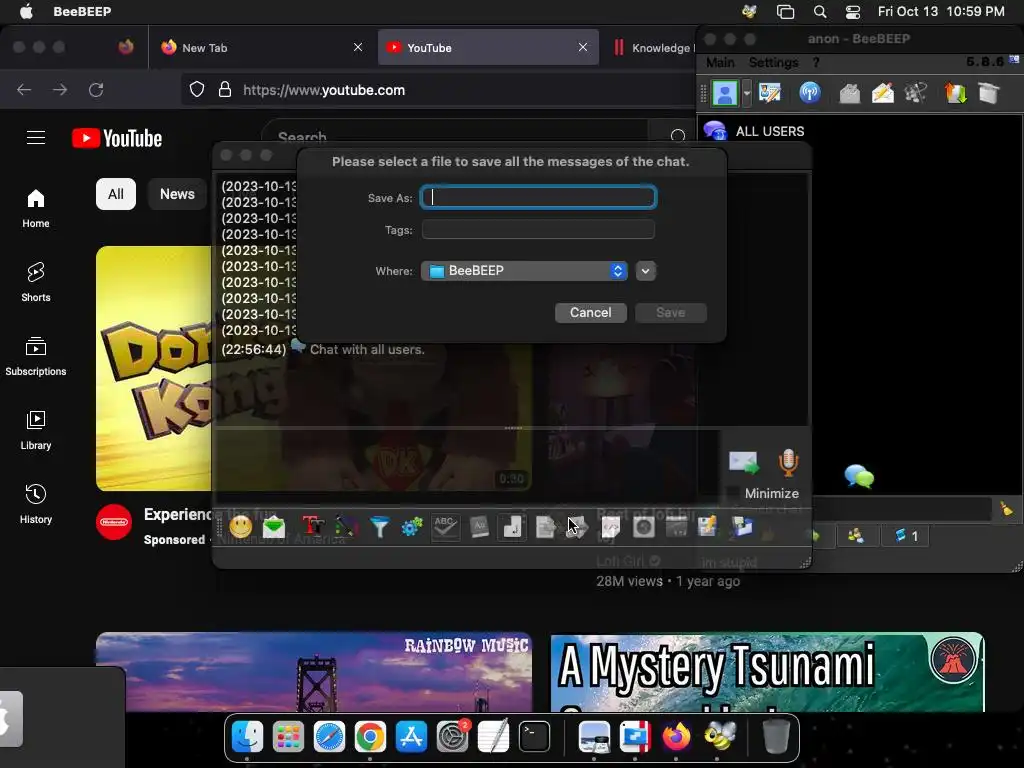Select the All filter chip on YouTube

point(116,194)
